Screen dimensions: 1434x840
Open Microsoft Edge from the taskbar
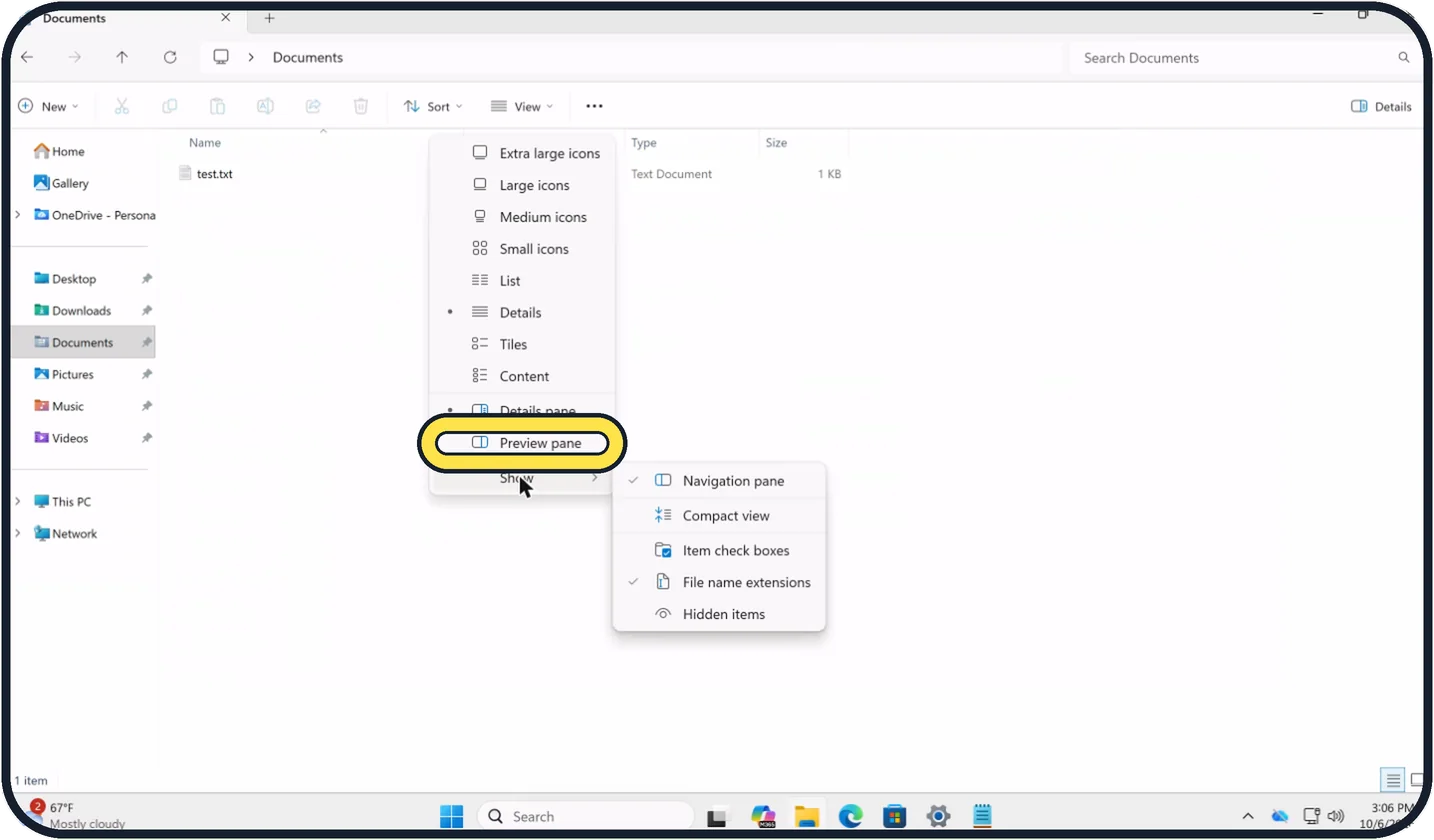(850, 816)
